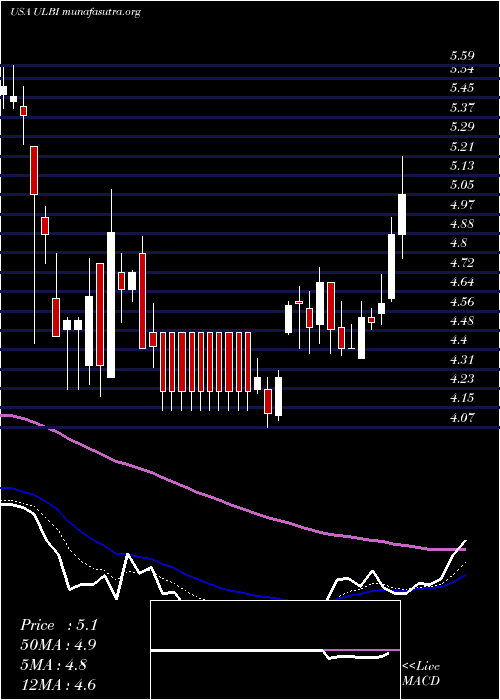500x700 pixels.
Task: Click the 5.37 price axis label
Action: coord(462,108)
